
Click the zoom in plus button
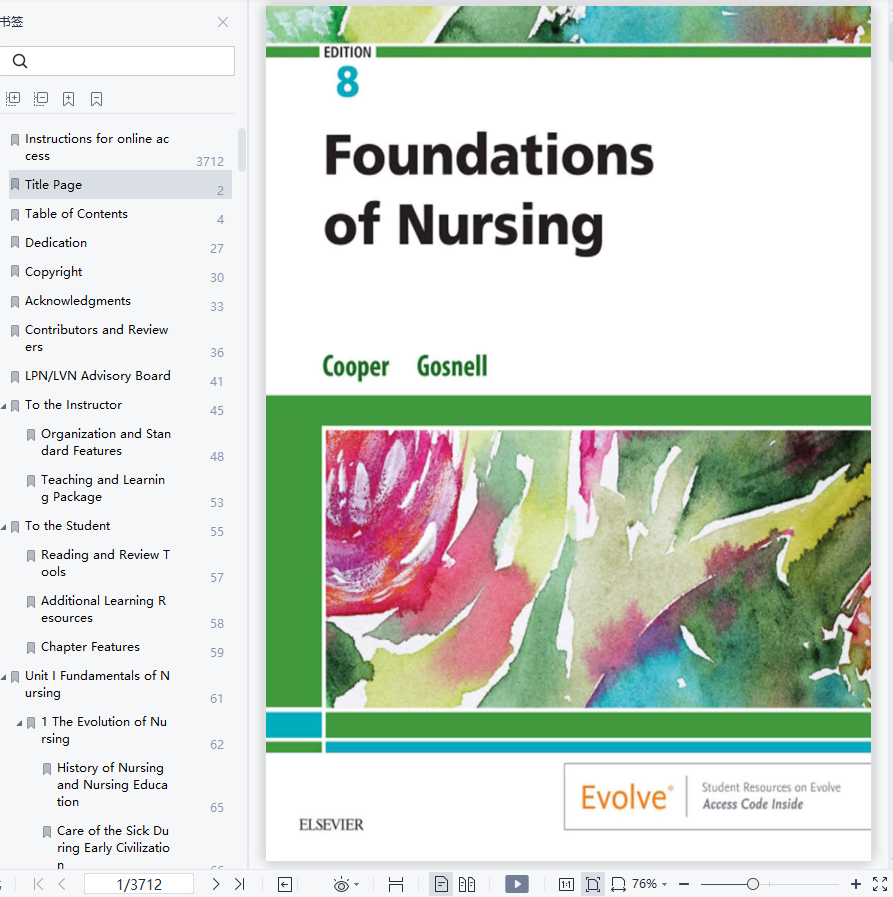pyautogui.click(x=856, y=884)
